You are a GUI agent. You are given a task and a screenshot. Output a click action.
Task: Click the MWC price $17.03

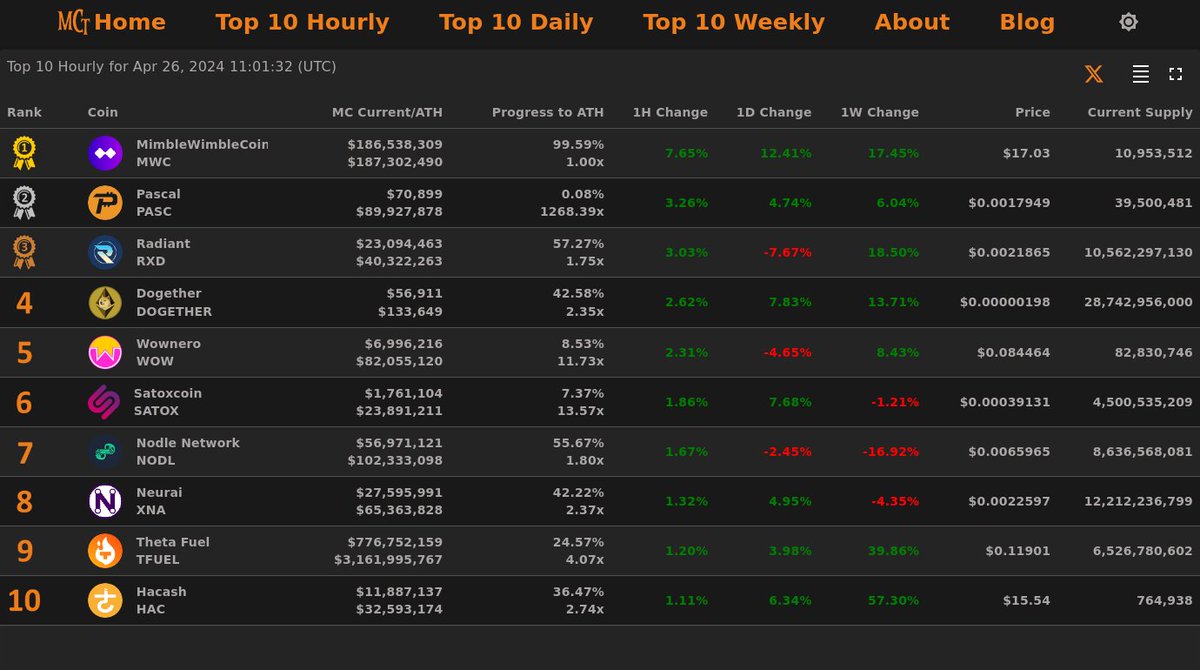coord(1026,153)
